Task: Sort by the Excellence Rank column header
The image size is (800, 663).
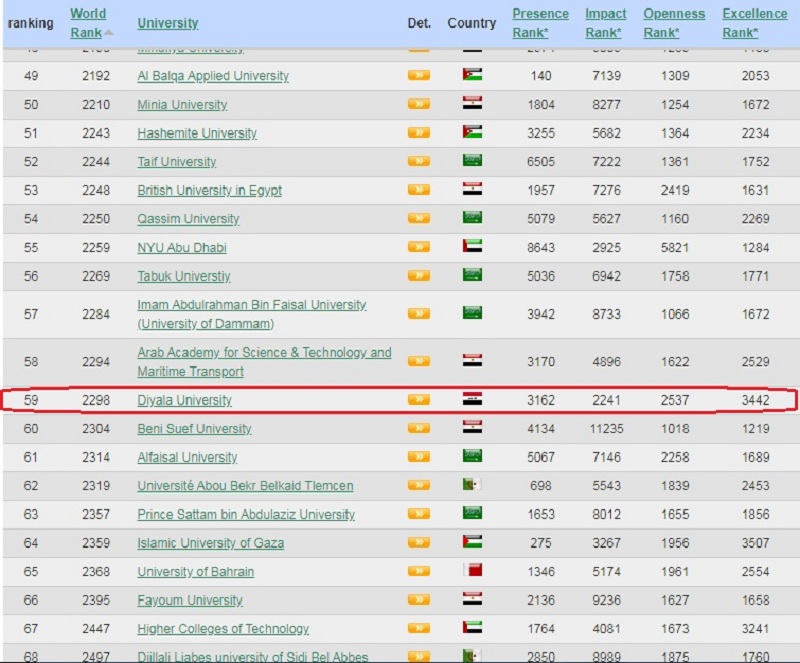Action: tap(755, 23)
